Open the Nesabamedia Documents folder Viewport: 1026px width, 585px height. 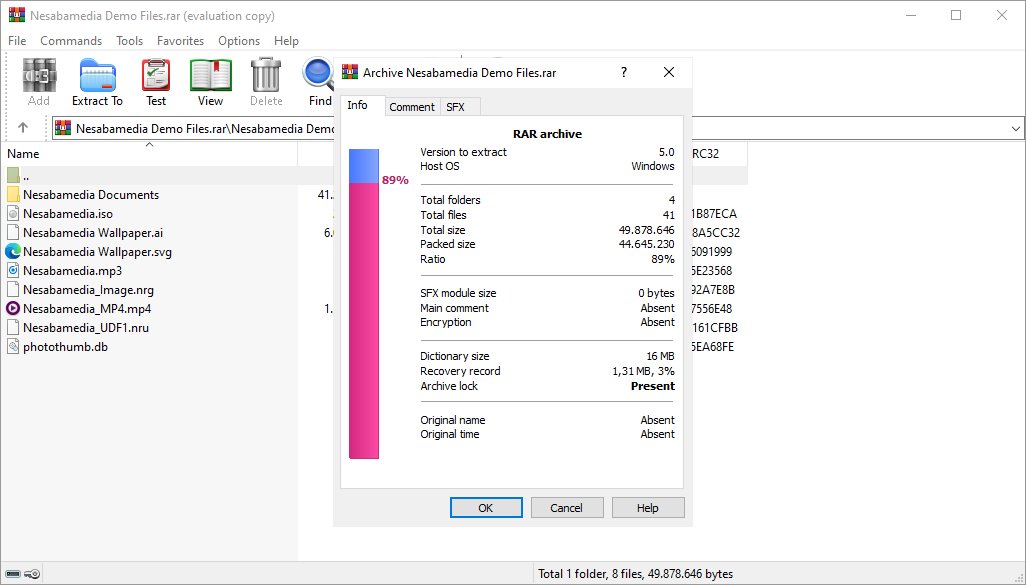tap(91, 195)
